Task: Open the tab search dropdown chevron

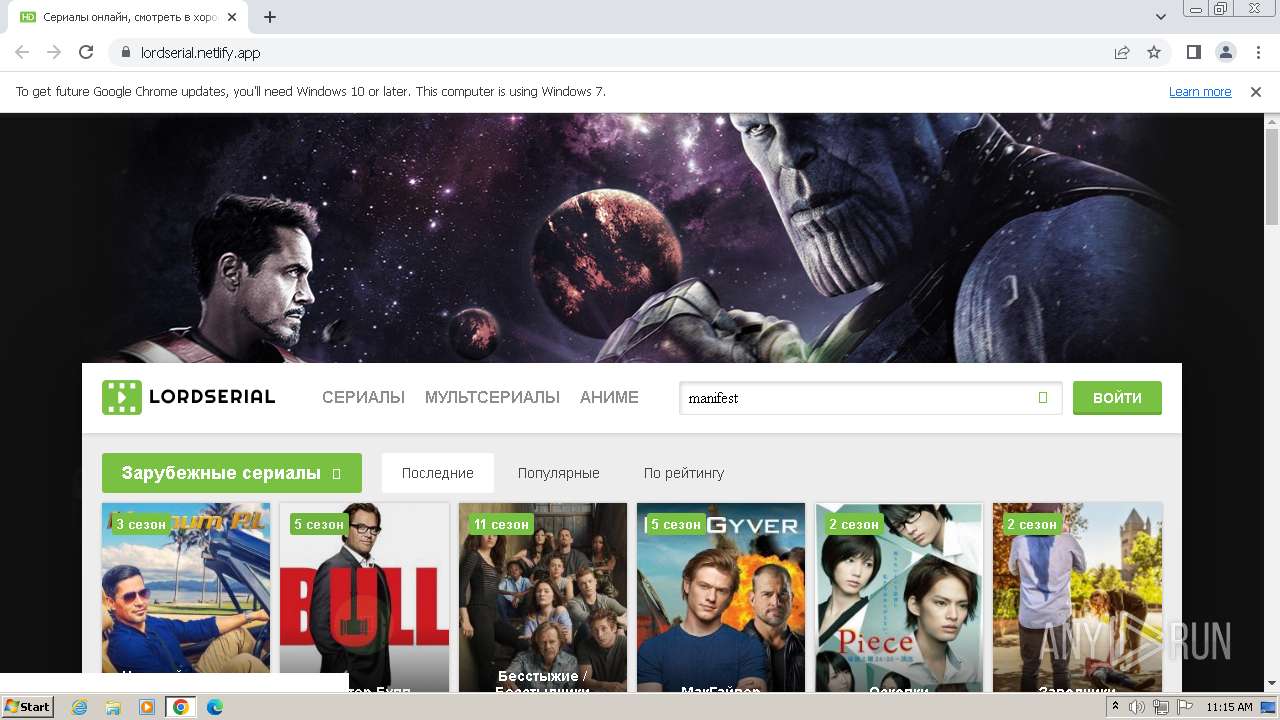Action: (x=1161, y=17)
